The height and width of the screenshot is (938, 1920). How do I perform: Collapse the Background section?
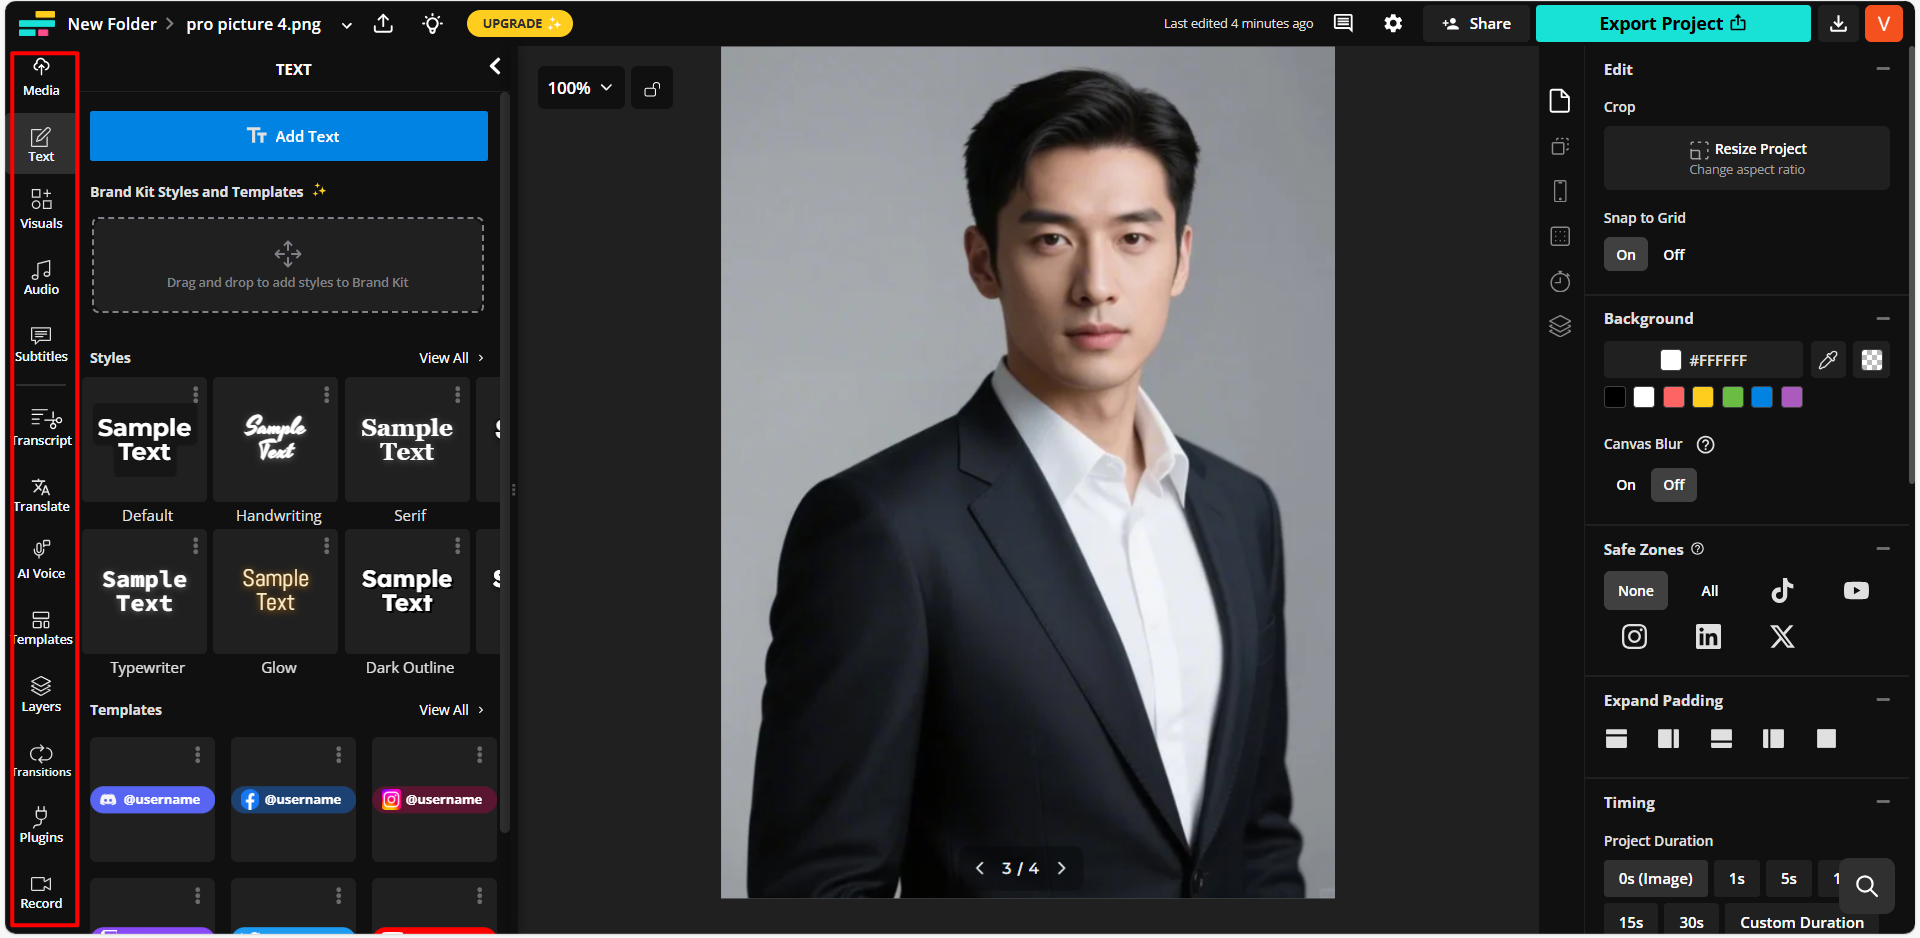(1883, 319)
